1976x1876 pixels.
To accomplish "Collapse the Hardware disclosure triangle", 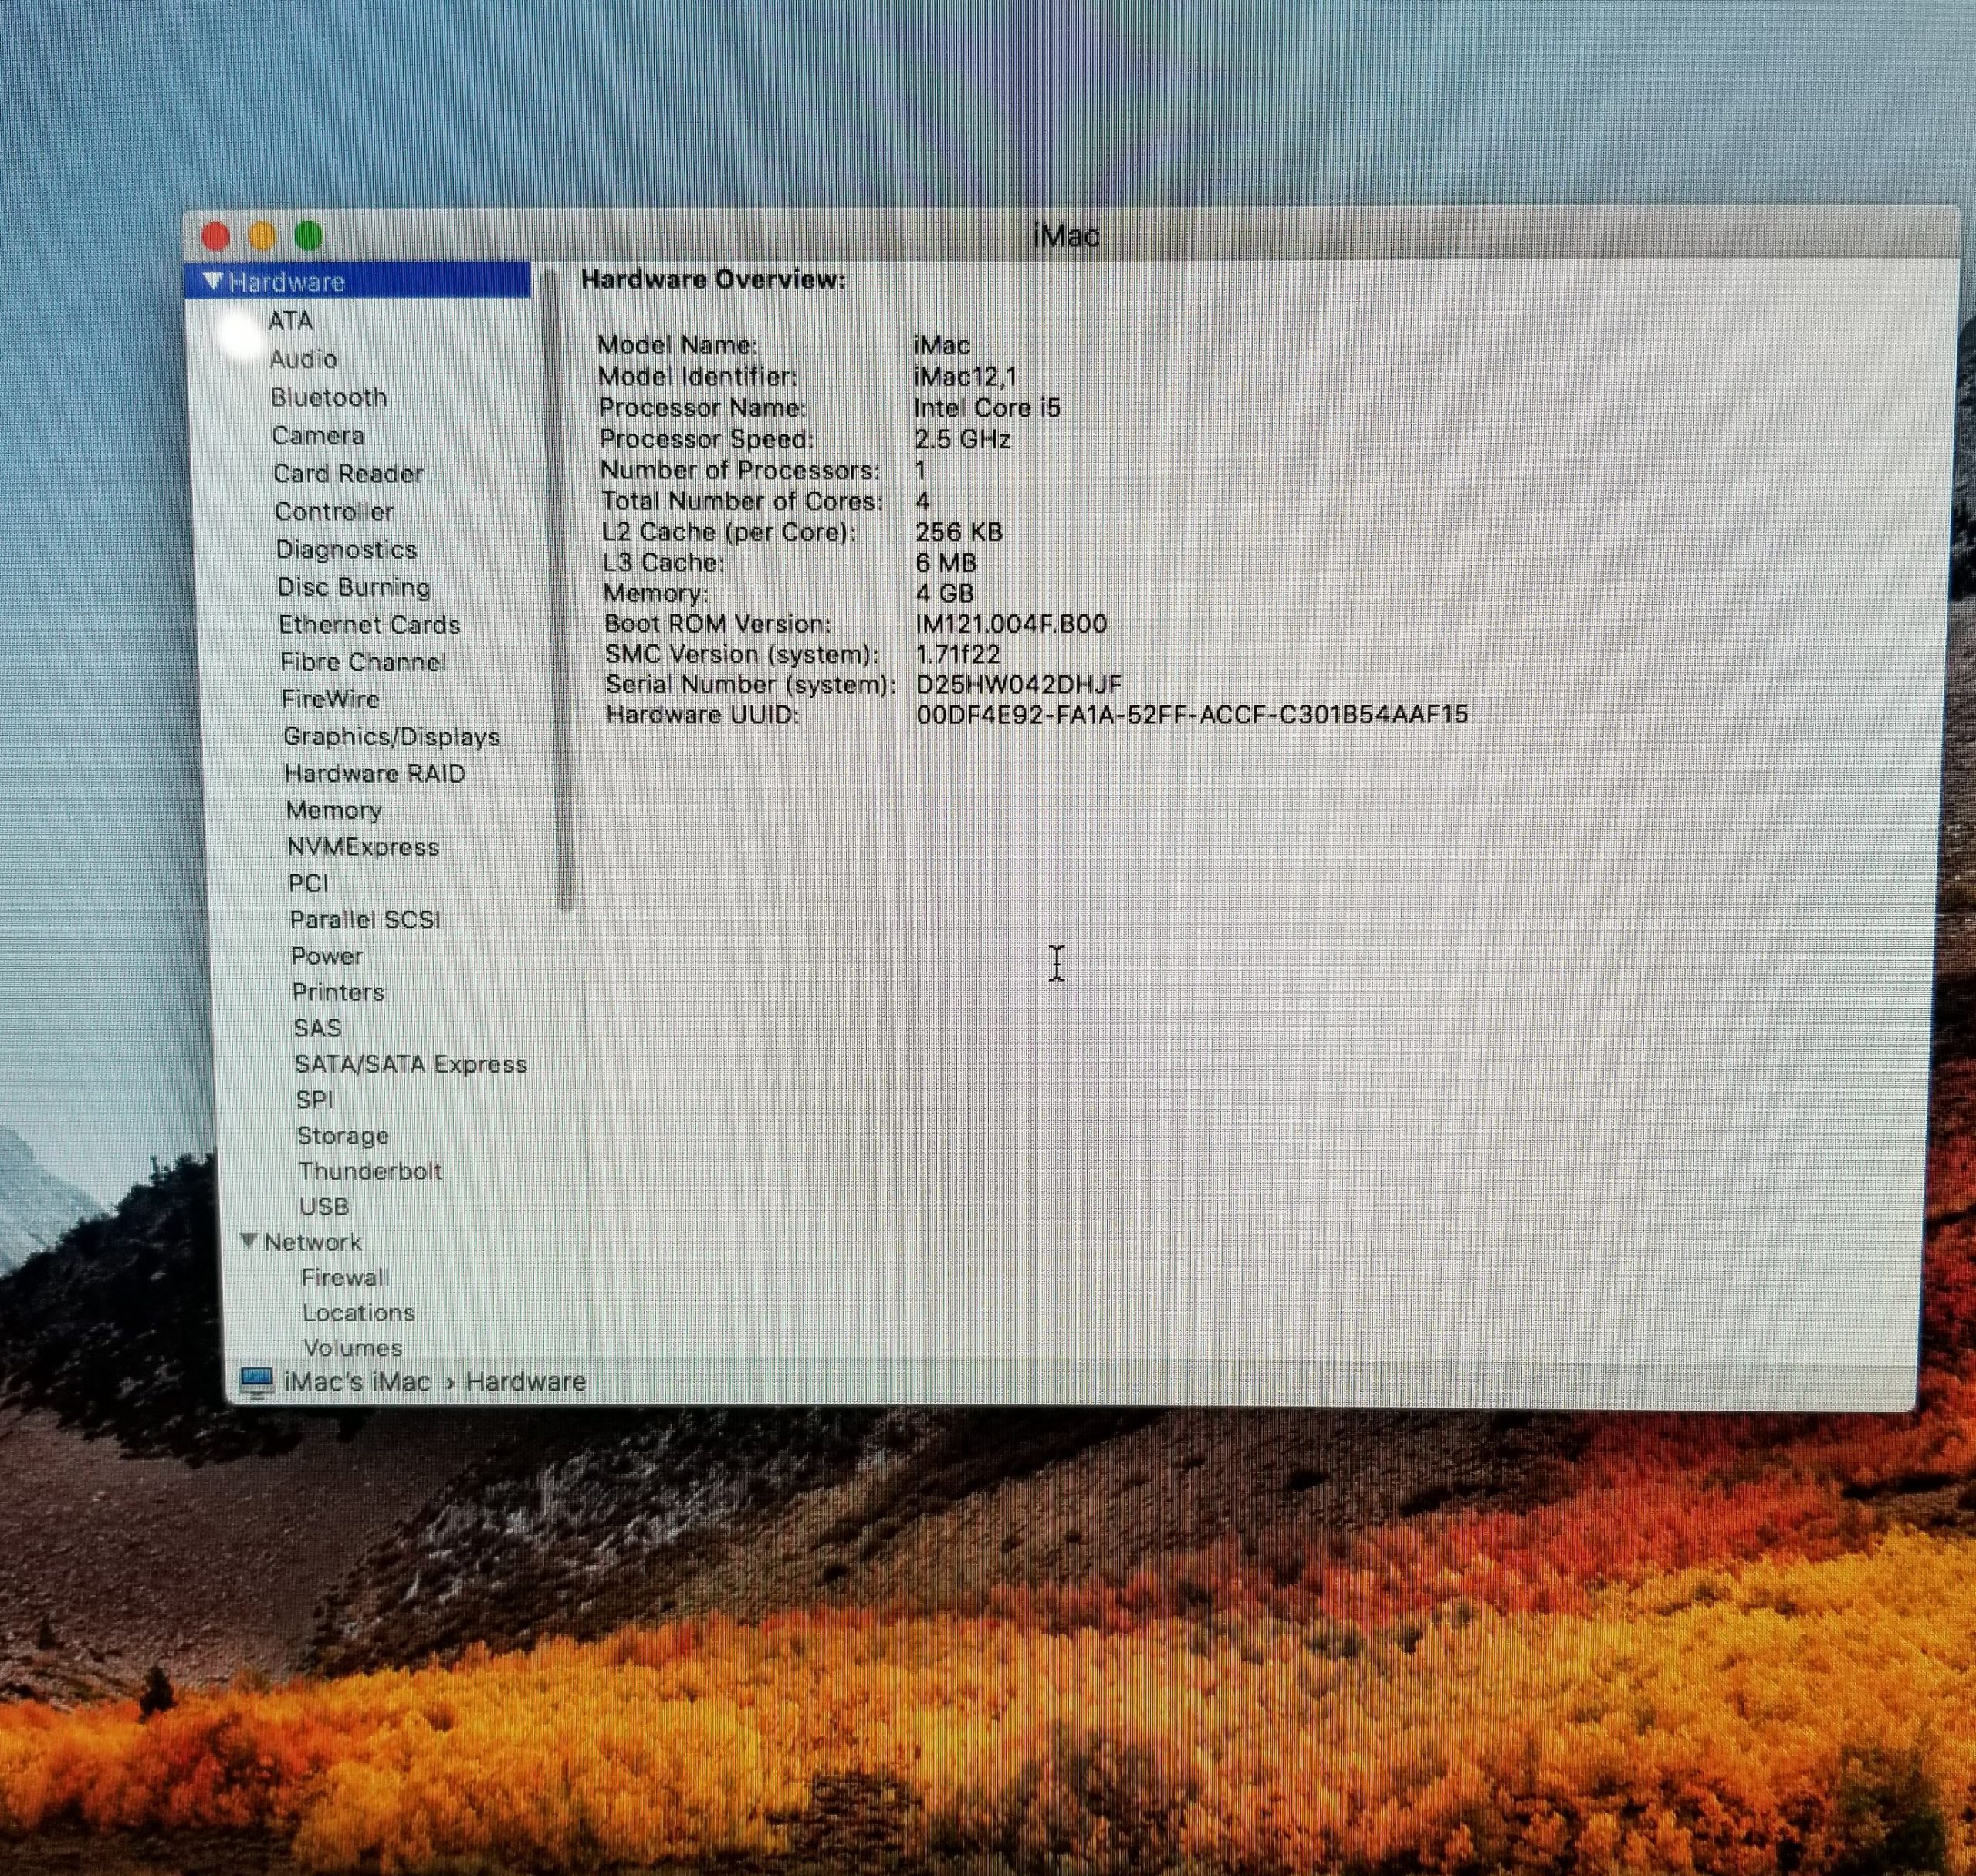I will coord(213,282).
